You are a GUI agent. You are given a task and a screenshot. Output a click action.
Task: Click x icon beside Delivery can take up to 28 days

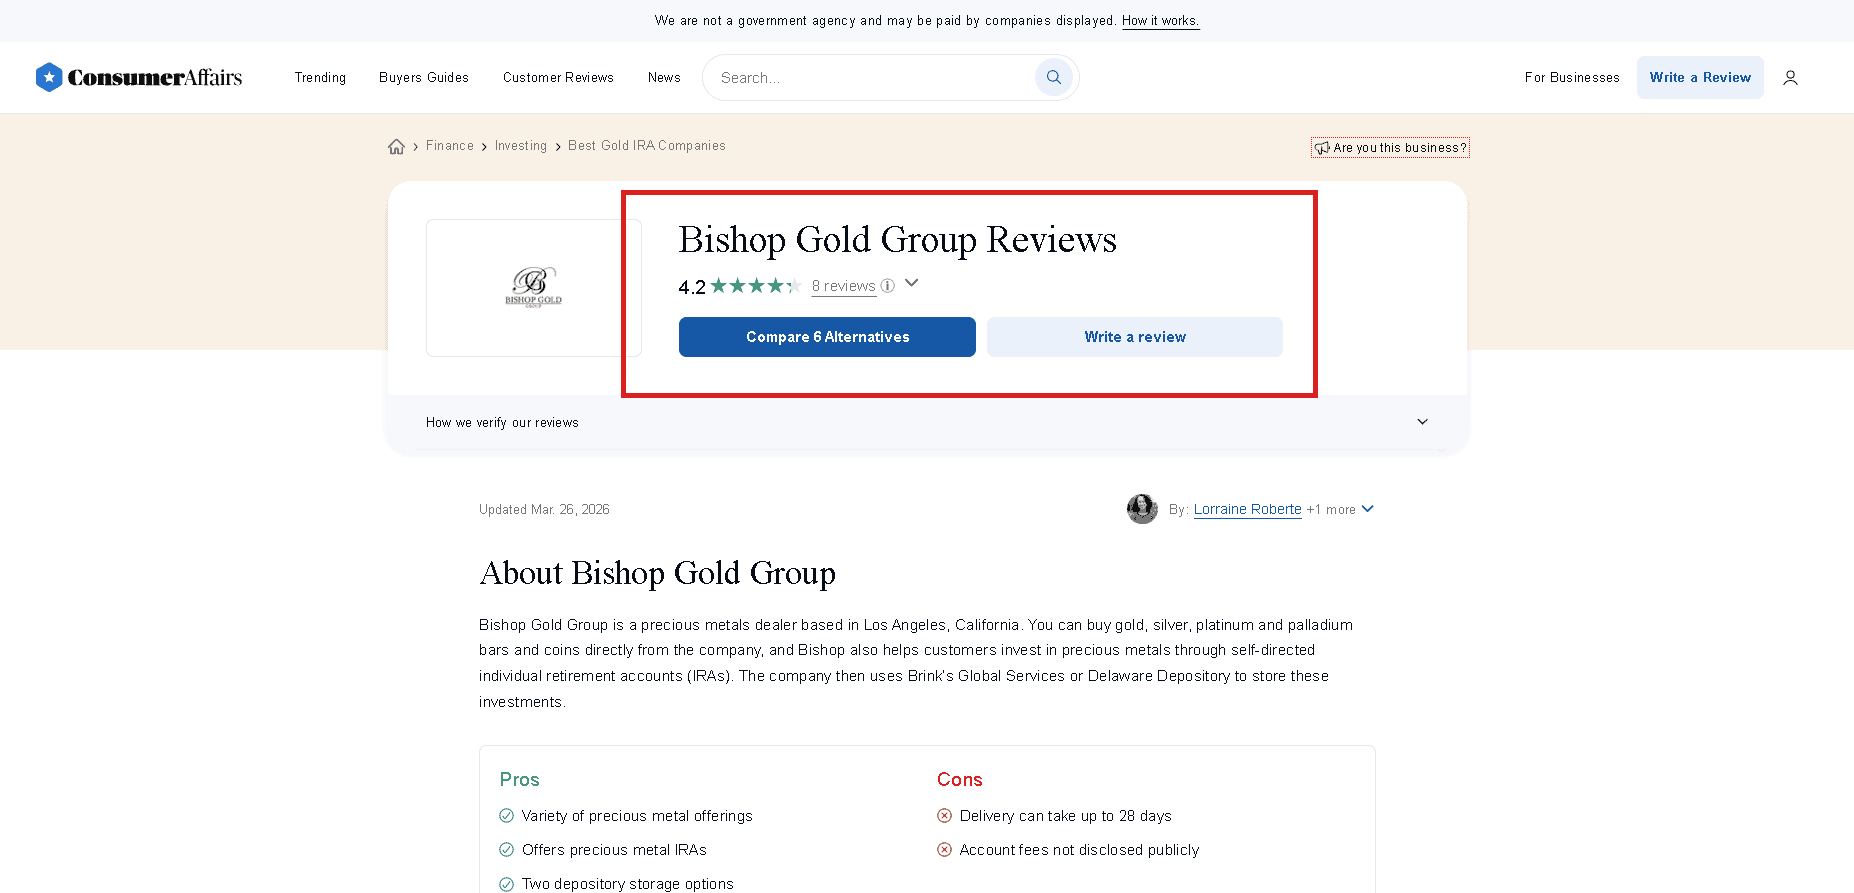pos(944,816)
